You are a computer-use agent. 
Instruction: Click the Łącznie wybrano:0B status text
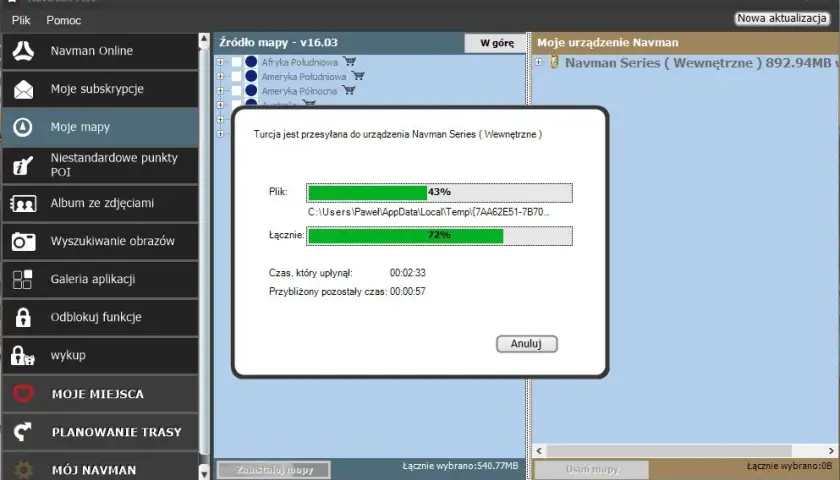(x=789, y=466)
